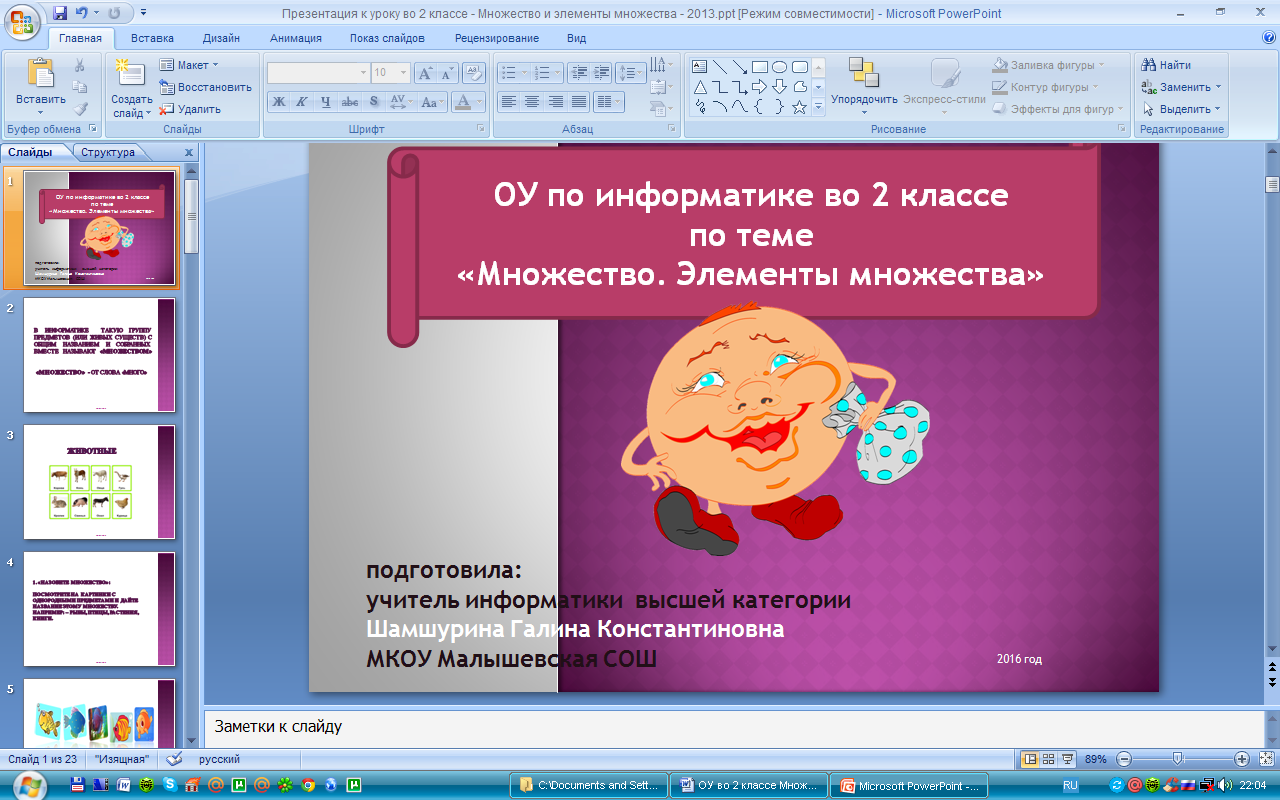Viewport: 1280px width, 800px height.
Task: Apply strikethrough (abc) formatting
Action: [350, 102]
